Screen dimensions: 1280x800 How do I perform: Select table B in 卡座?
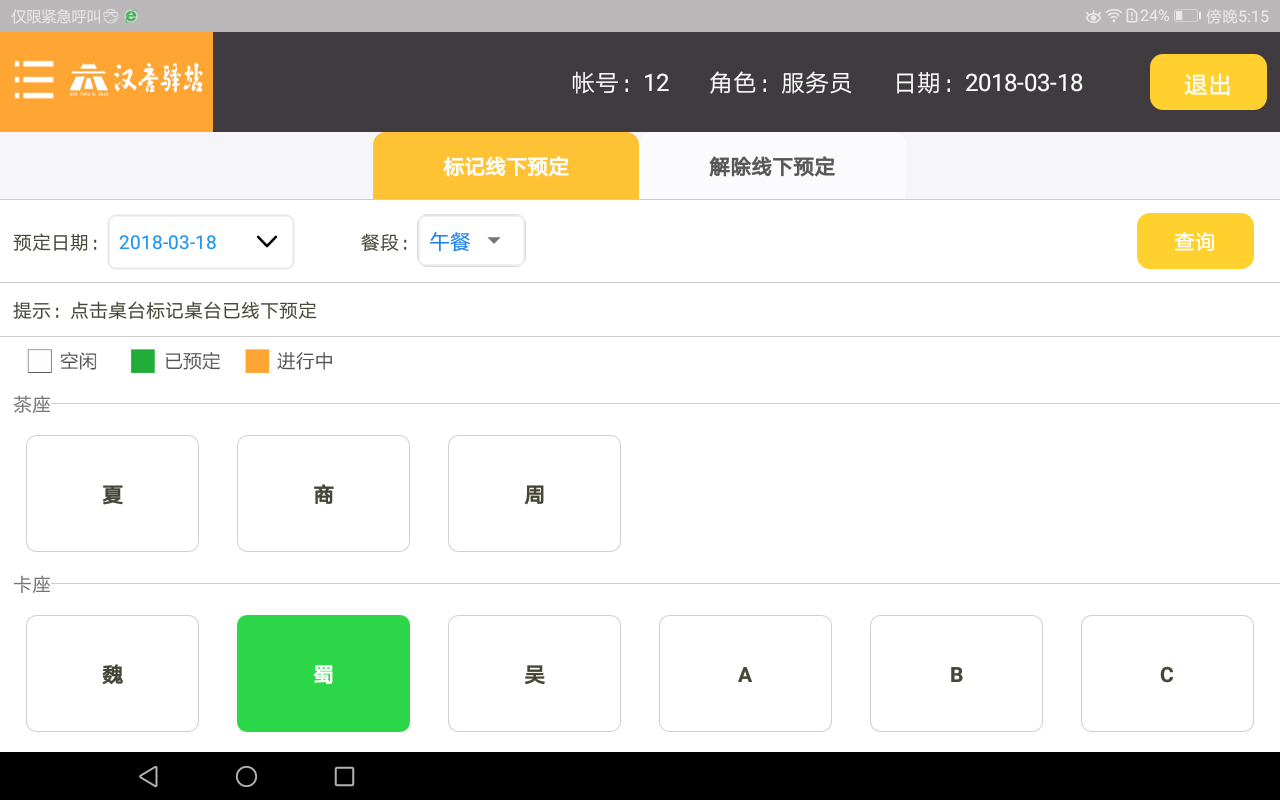[956, 673]
